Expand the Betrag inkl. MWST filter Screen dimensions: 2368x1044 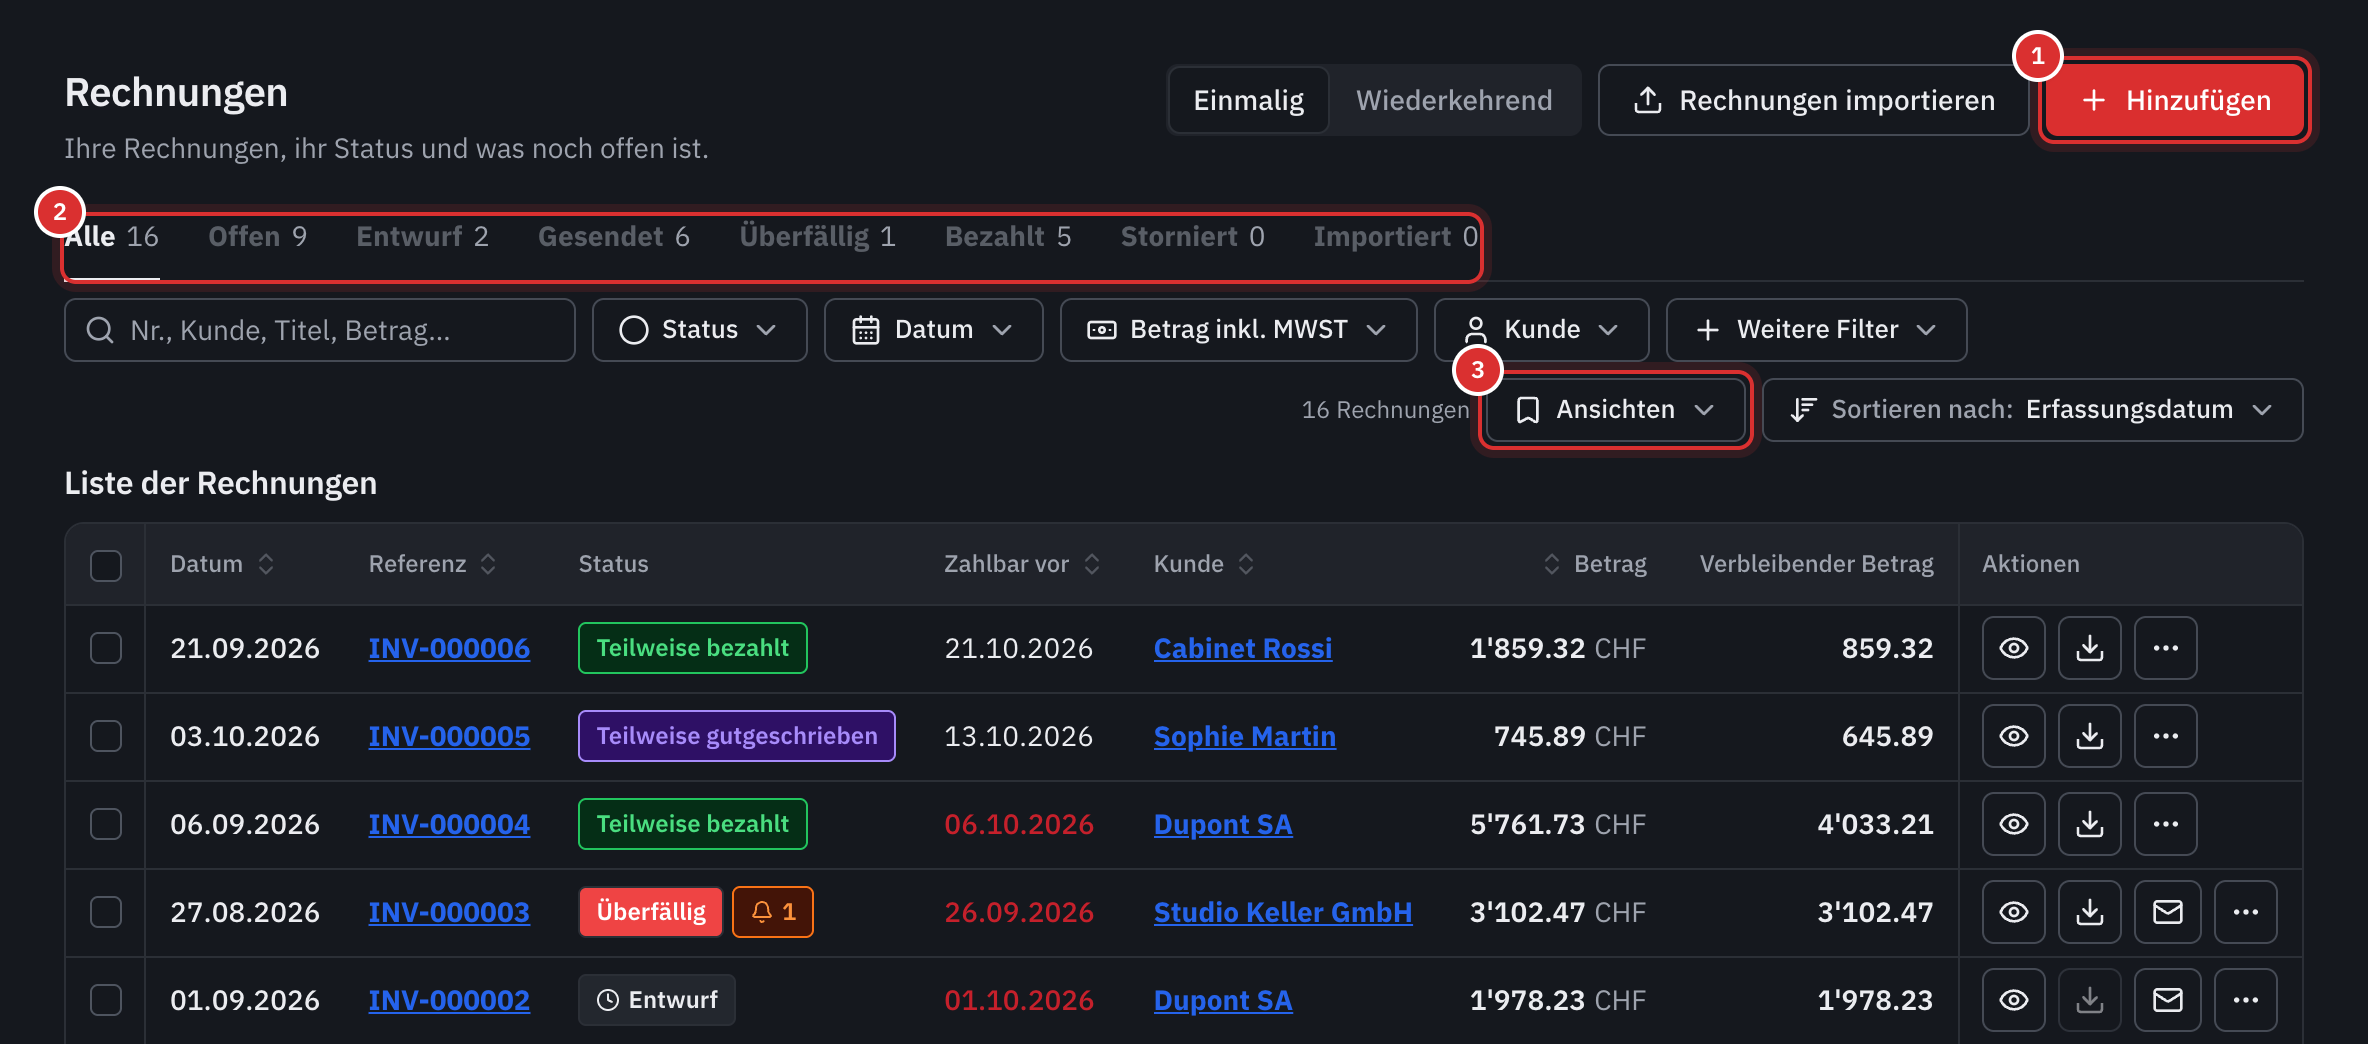(x=1238, y=330)
